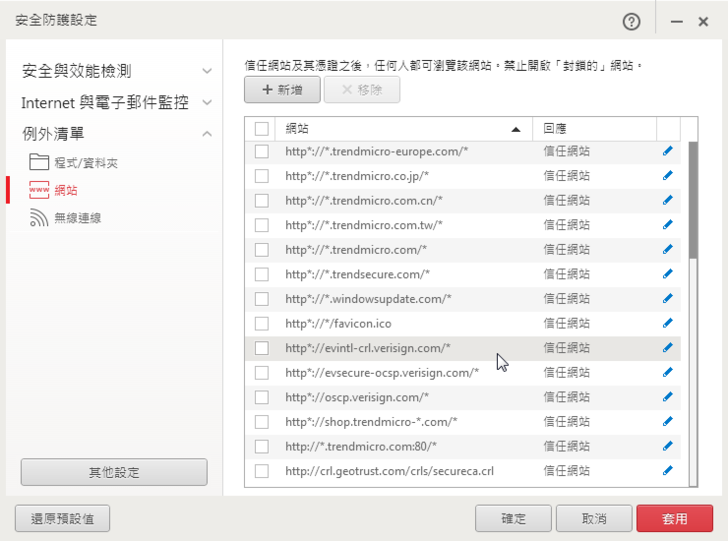Edit the */favicon.ico entry via pencil icon
This screenshot has height=541, width=728.
coord(668,323)
